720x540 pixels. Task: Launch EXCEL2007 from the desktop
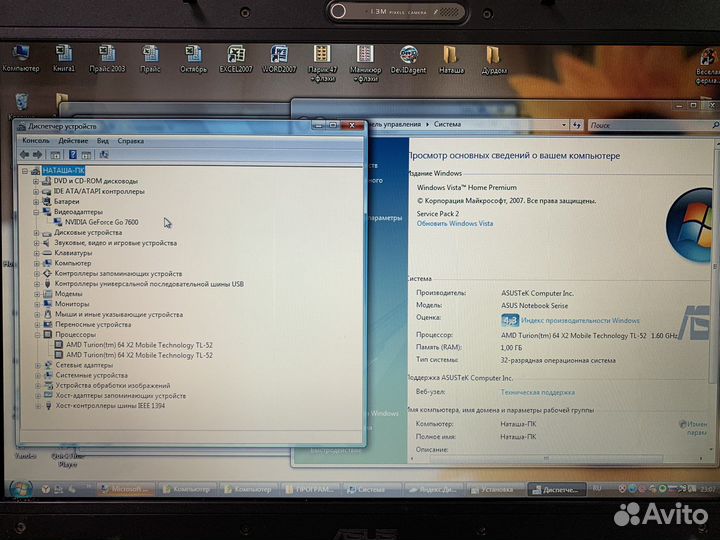click(x=236, y=59)
